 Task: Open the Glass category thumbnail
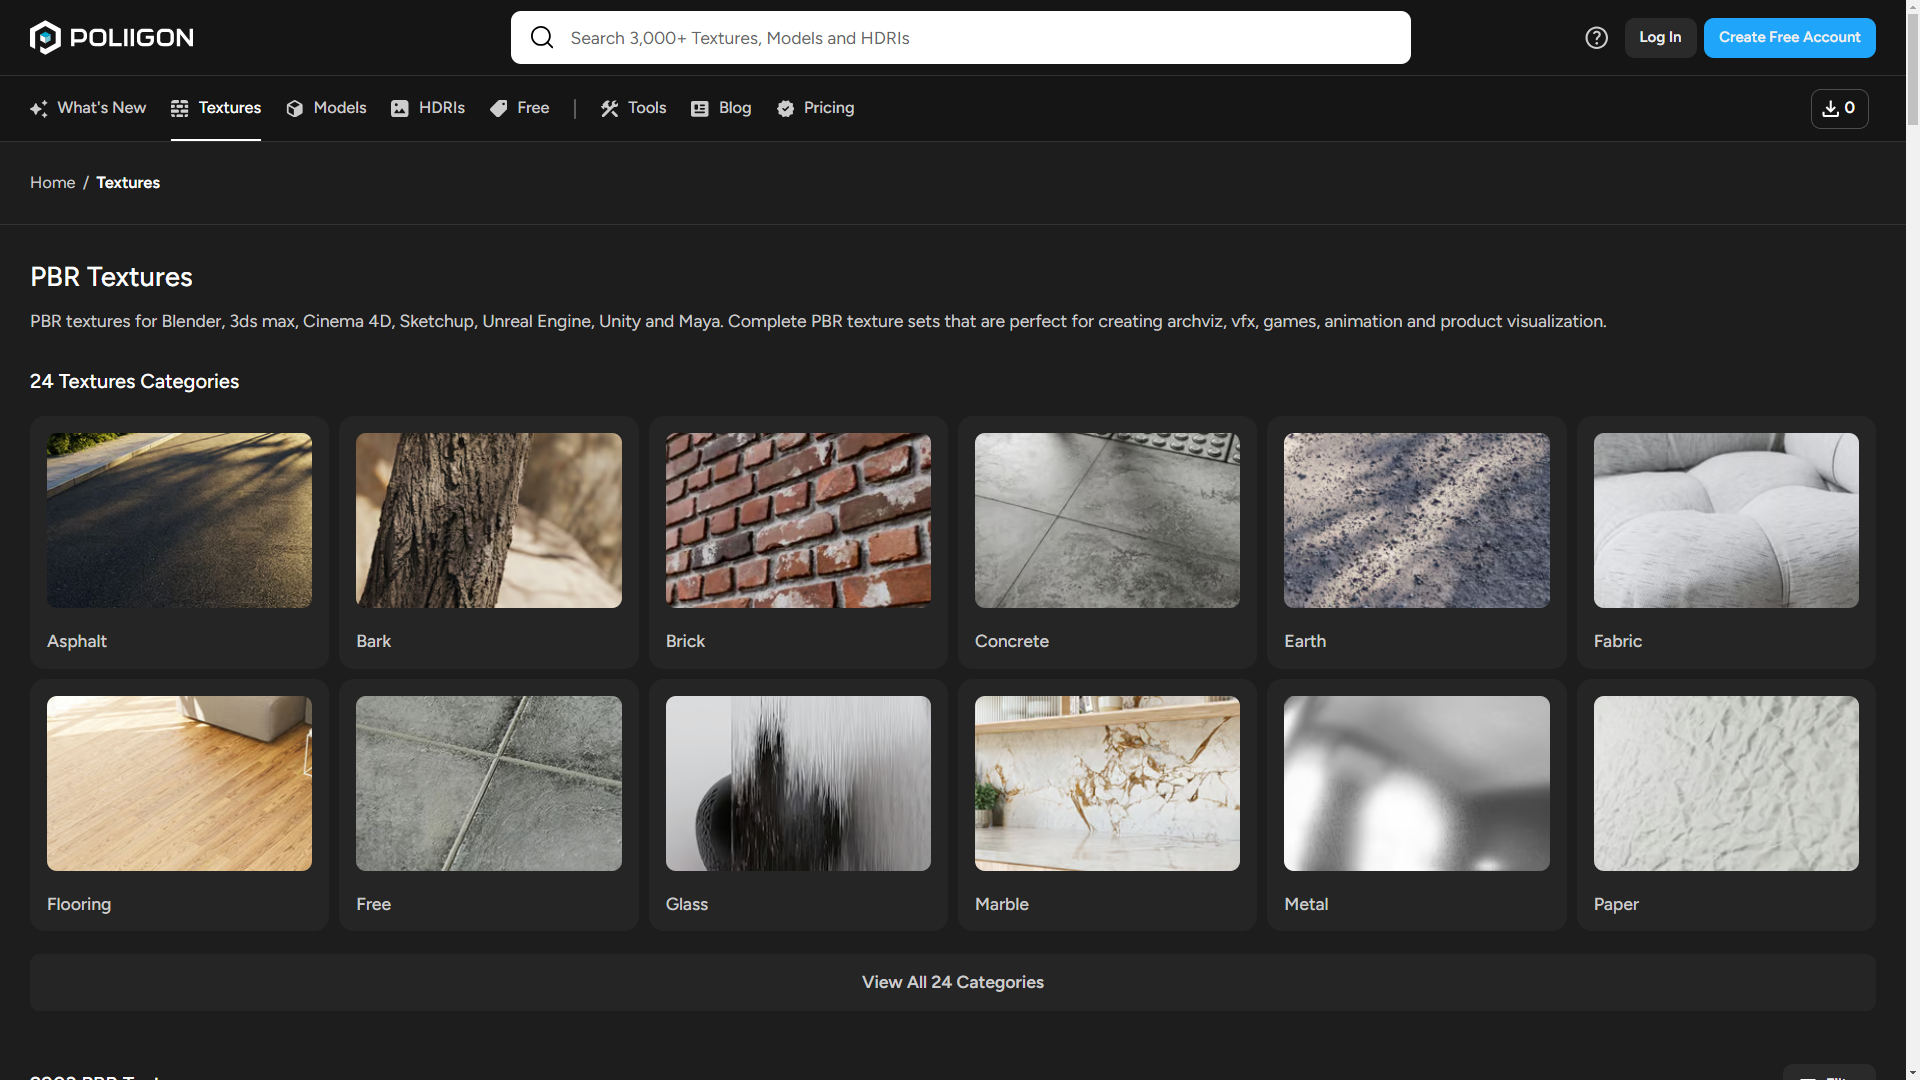(798, 783)
